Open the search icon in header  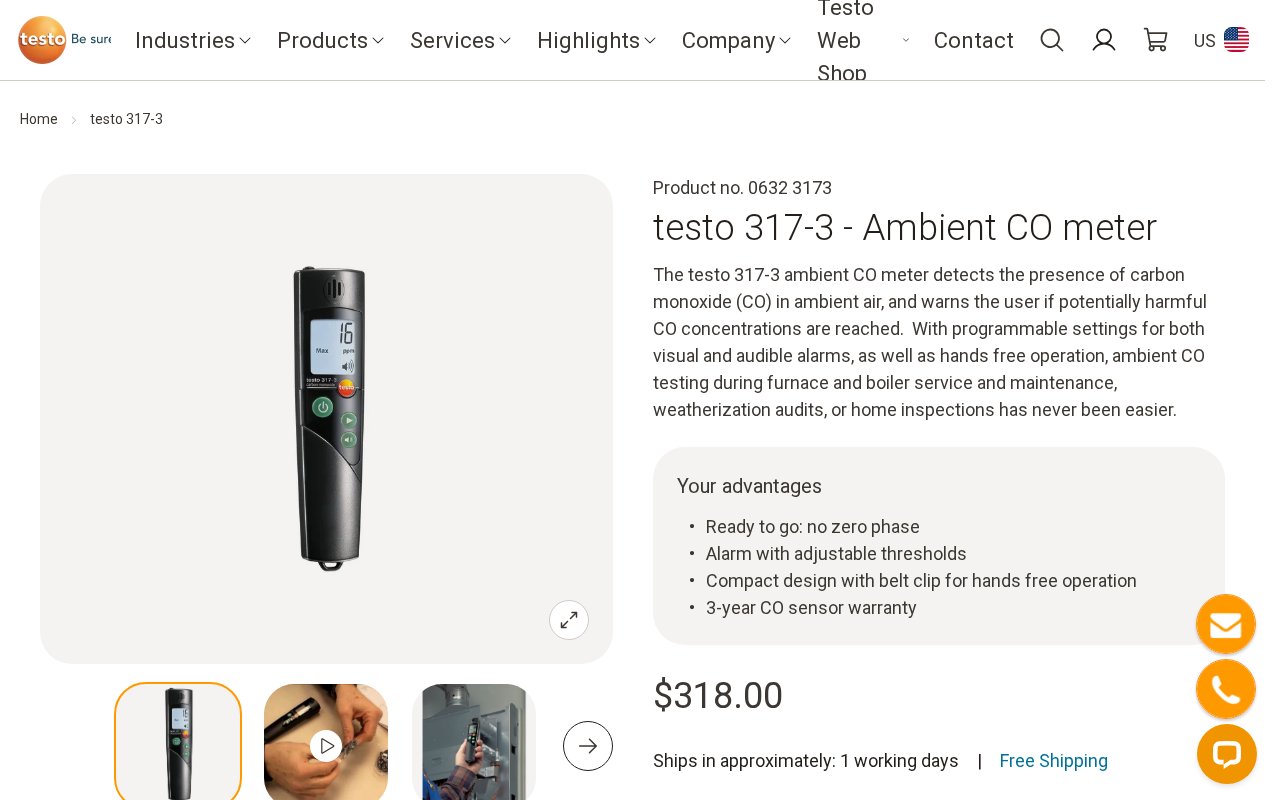click(x=1051, y=40)
